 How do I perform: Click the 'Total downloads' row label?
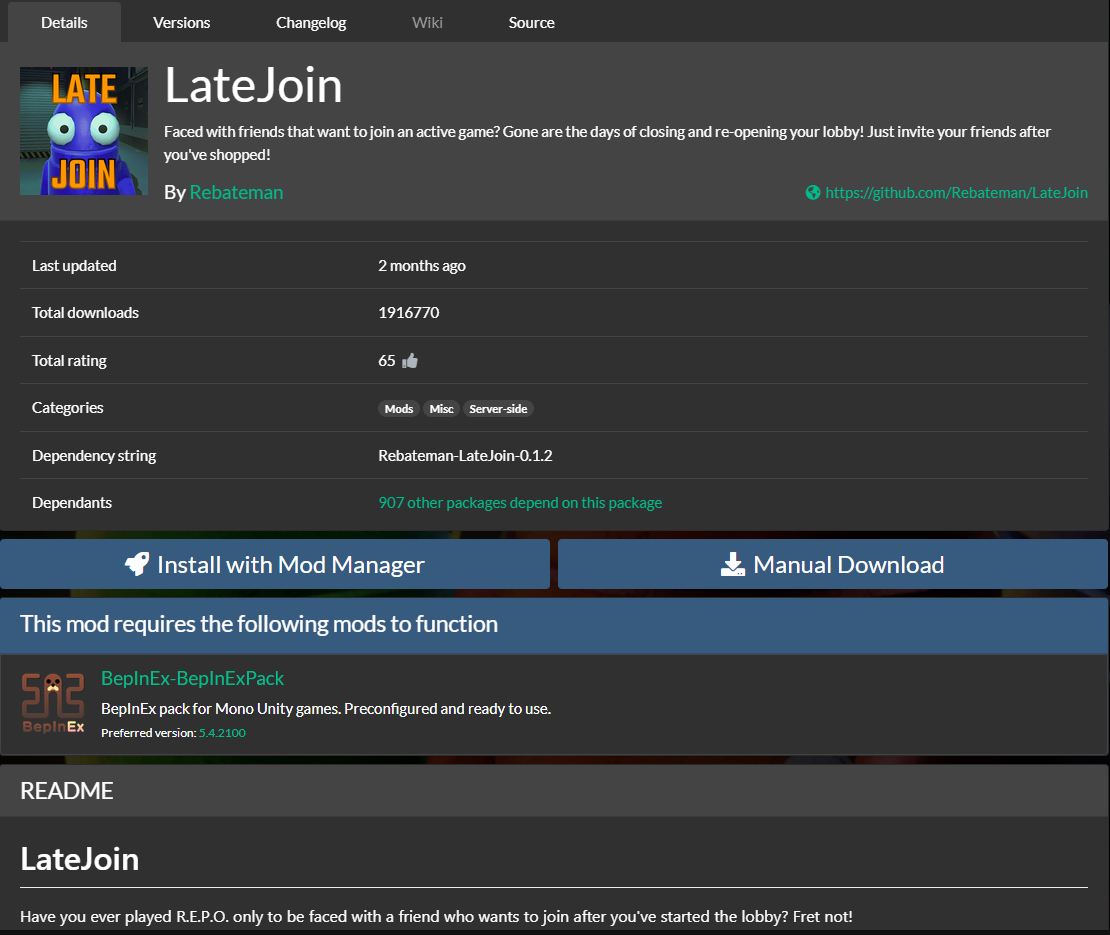click(x=85, y=313)
